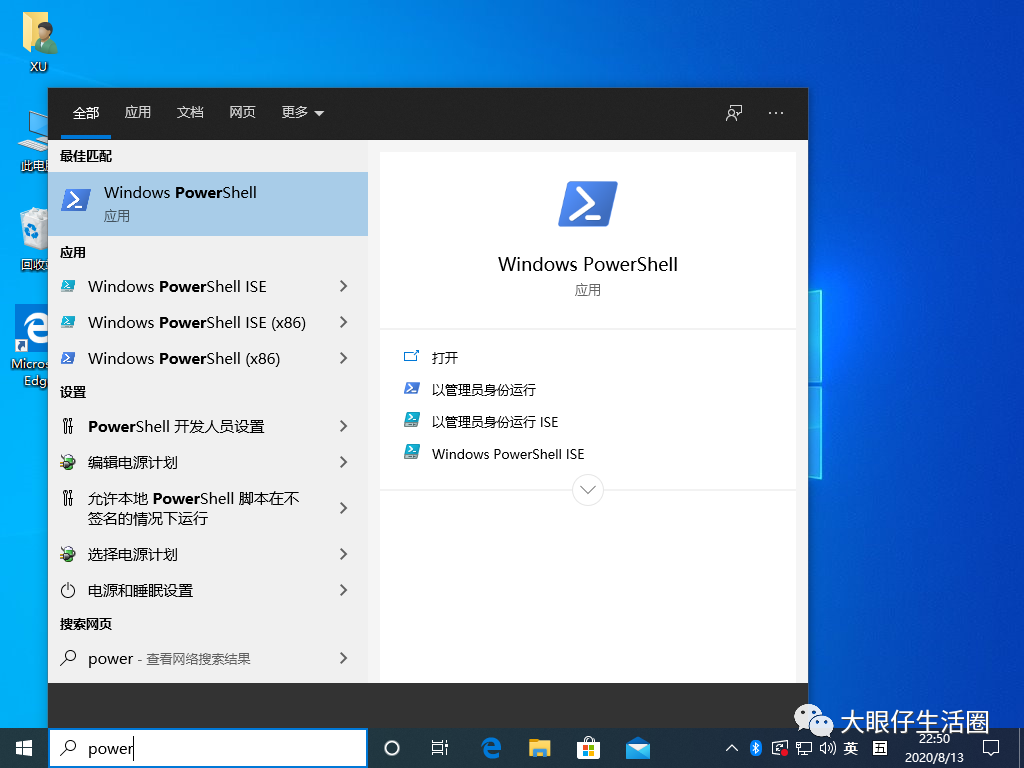Click PowerShell developer settings icon

[68, 426]
